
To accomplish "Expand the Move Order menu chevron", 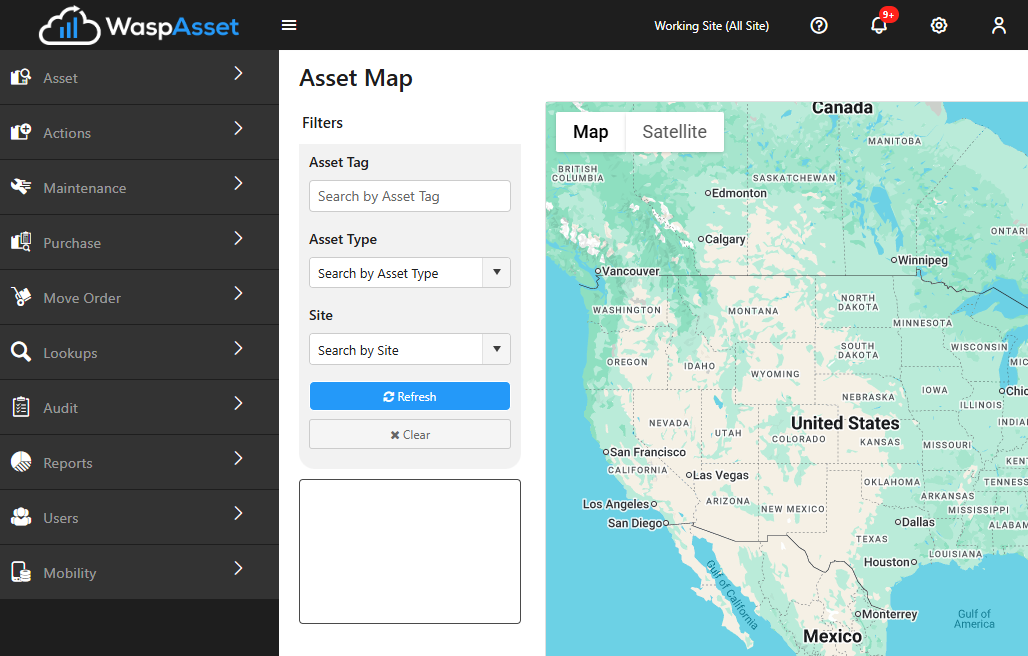I will coord(239,294).
